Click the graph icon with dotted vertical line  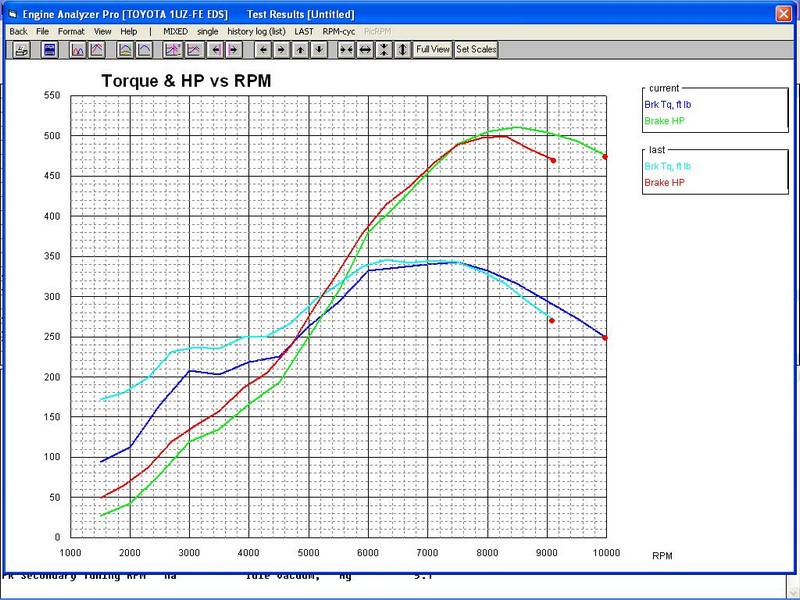[173, 49]
